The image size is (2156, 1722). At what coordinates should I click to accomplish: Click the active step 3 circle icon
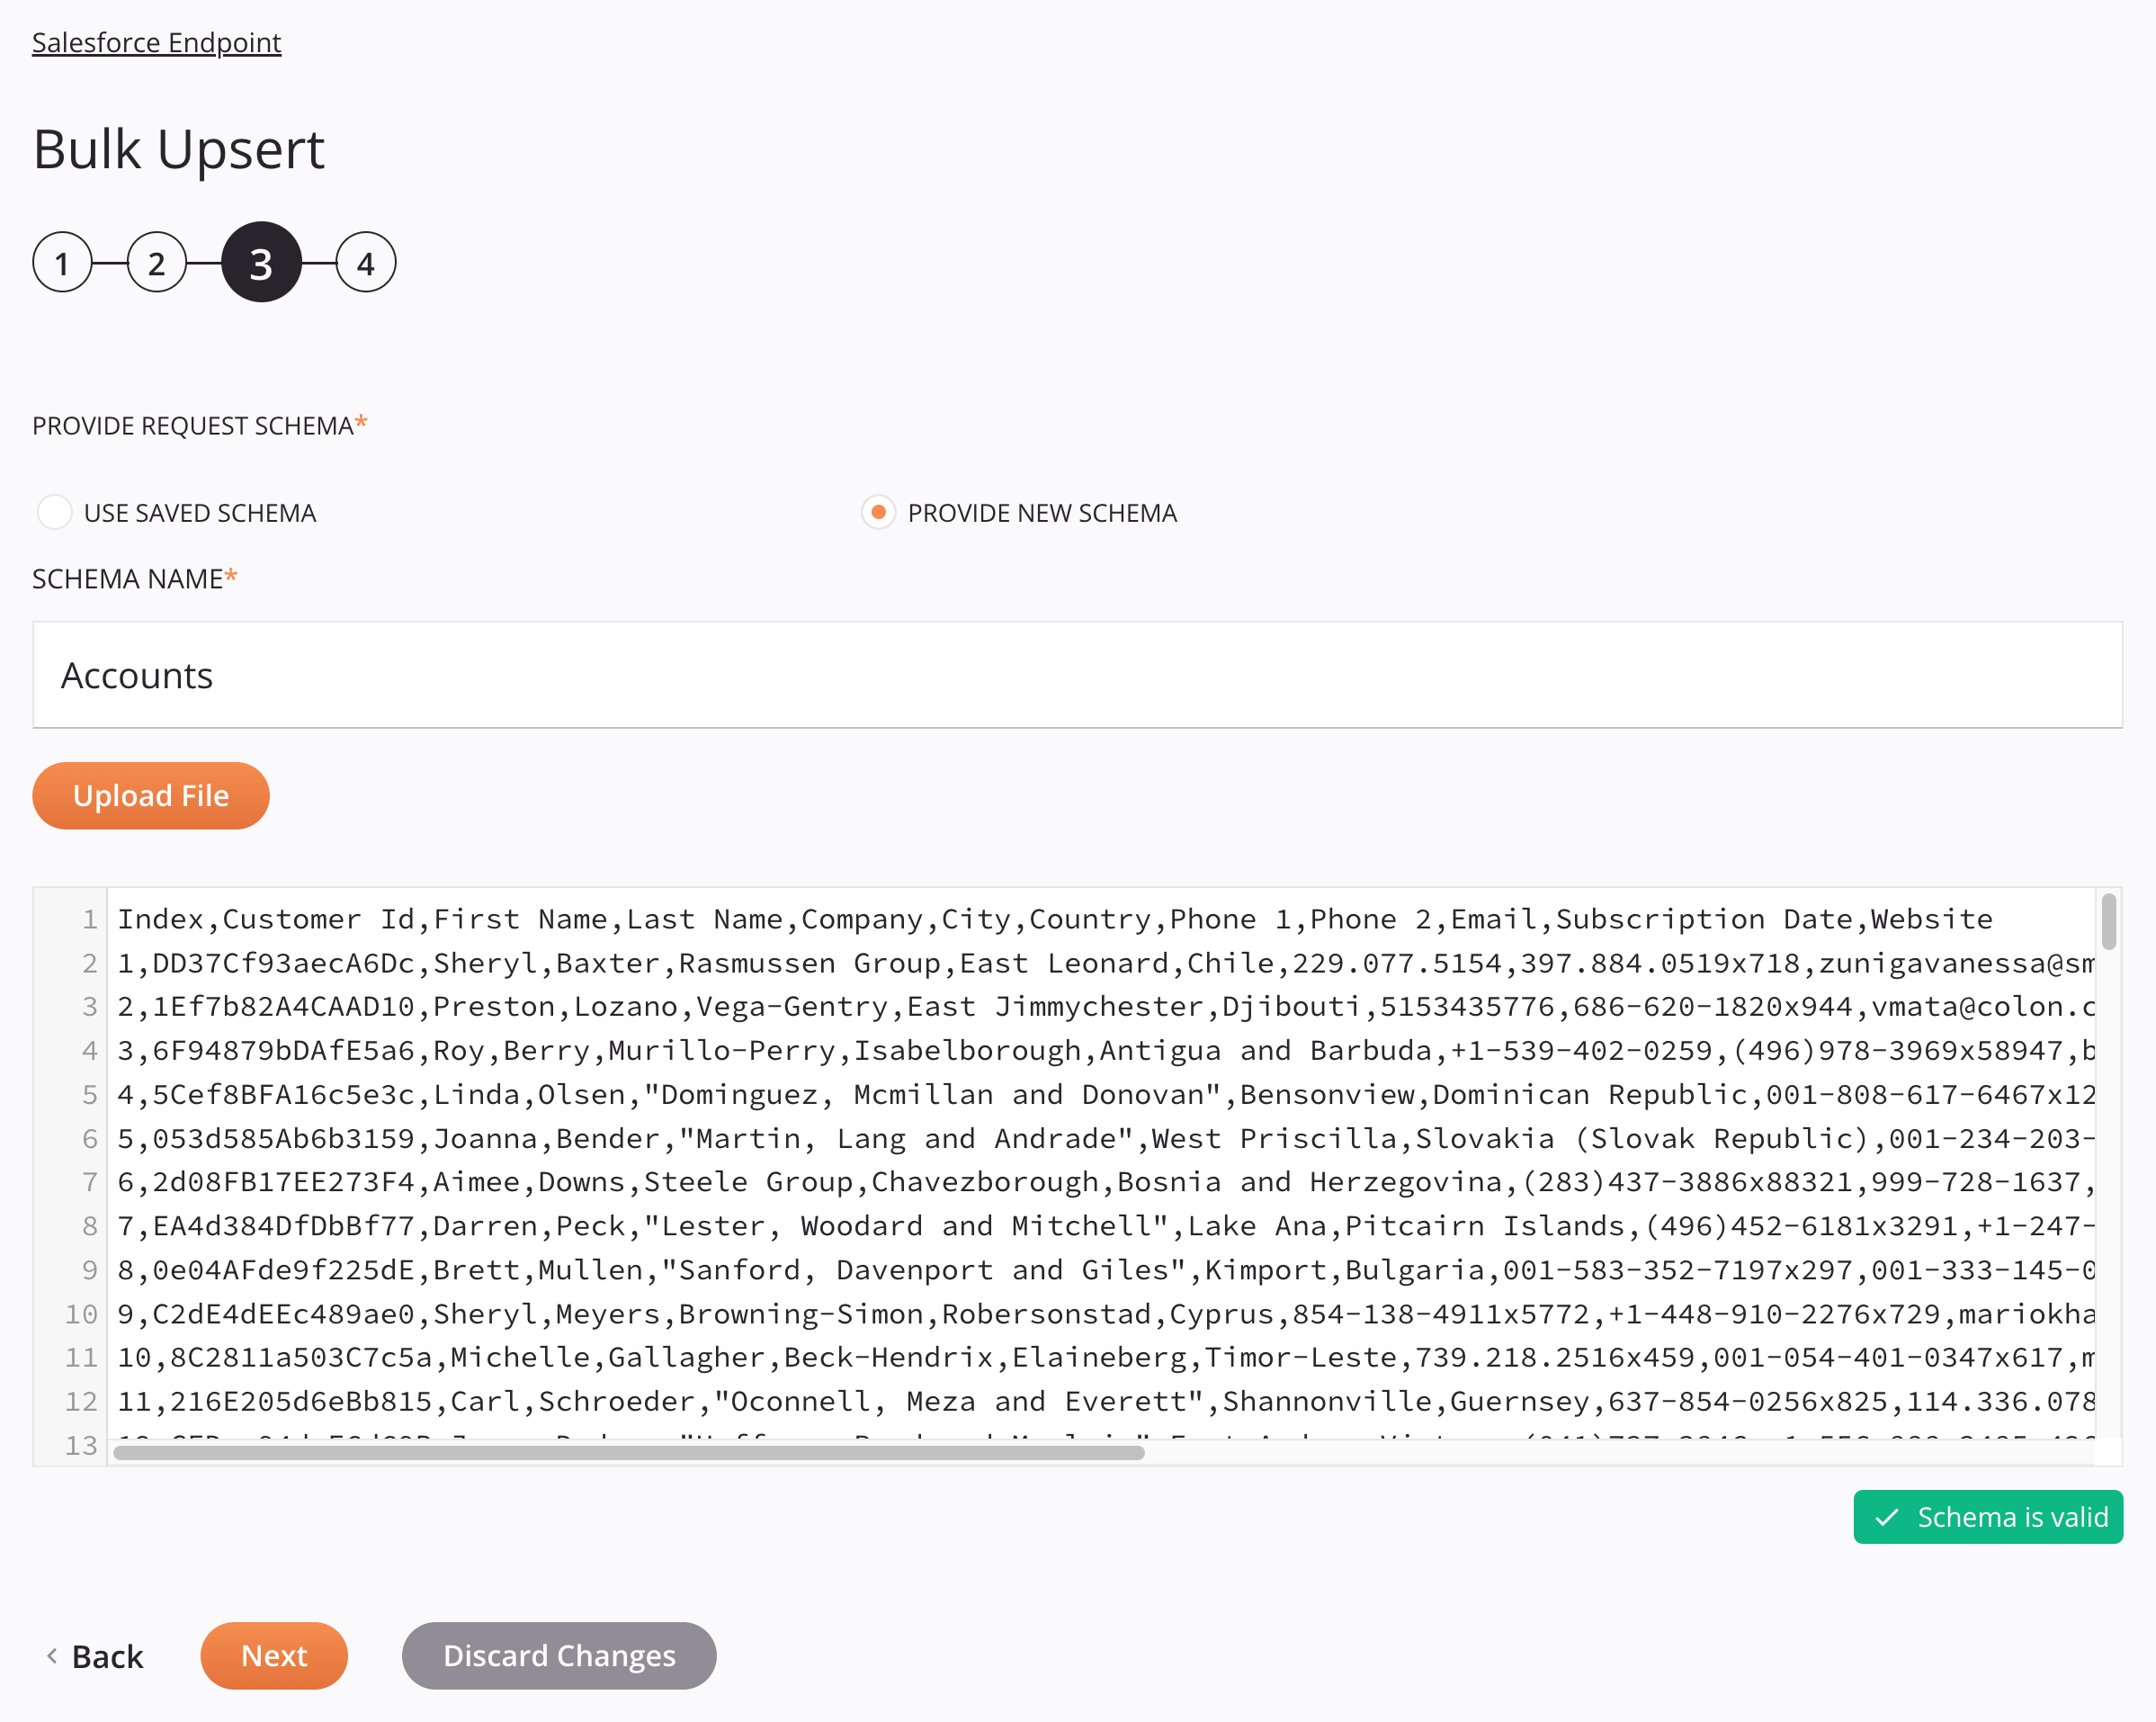tap(260, 262)
